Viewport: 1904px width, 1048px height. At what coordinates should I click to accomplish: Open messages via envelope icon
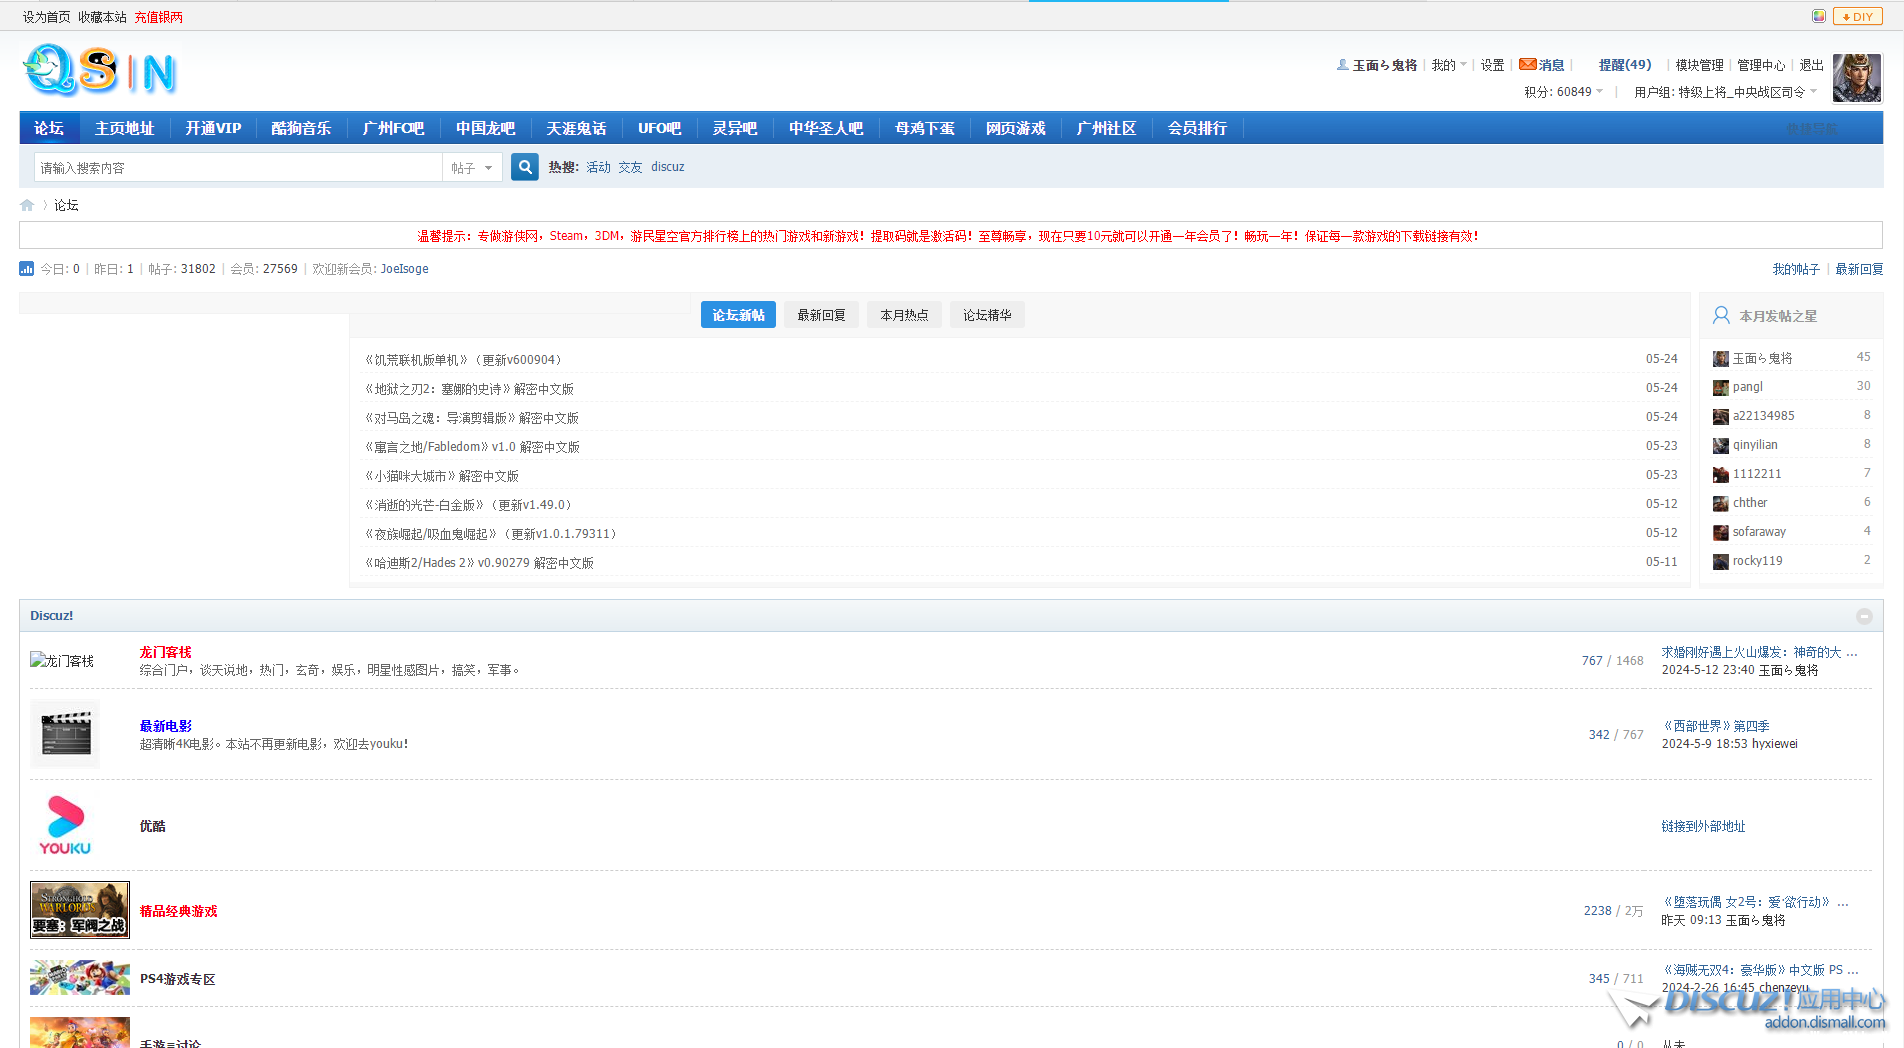tap(1528, 65)
